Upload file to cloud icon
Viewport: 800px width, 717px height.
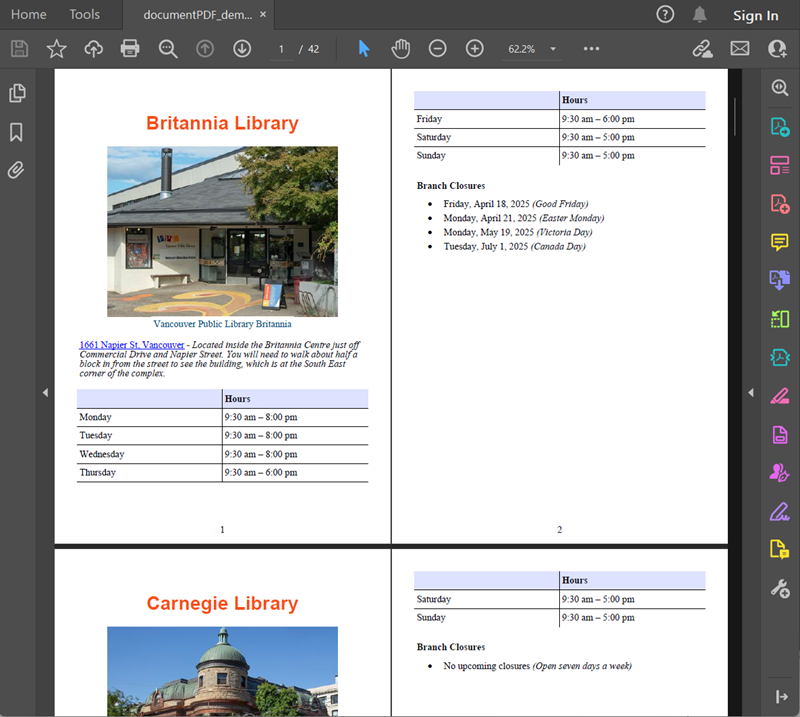pos(93,48)
